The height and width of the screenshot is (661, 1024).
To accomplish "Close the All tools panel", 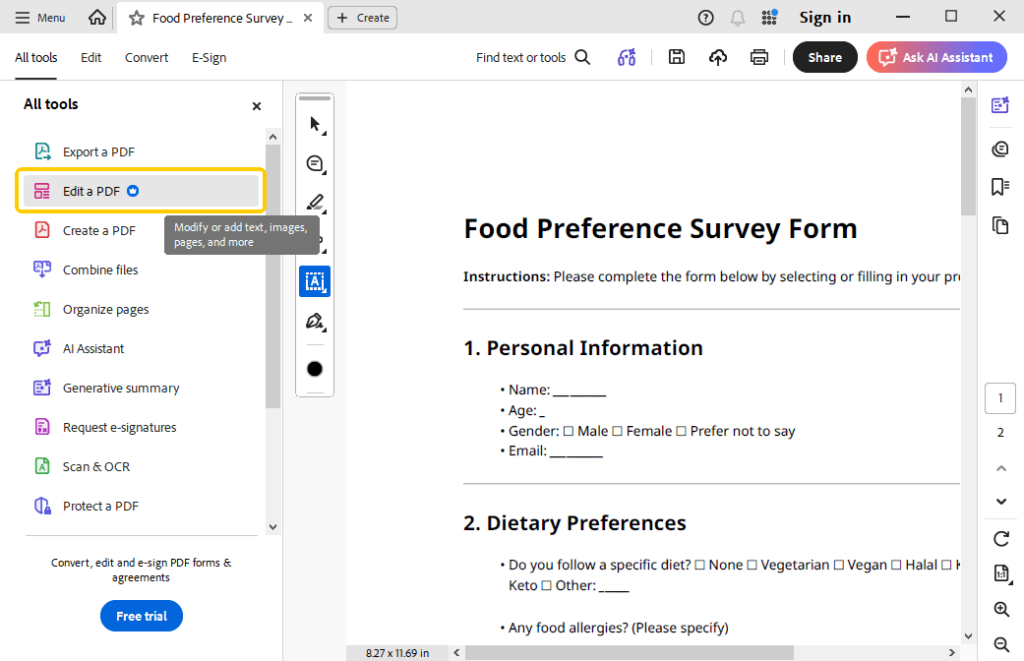I will (257, 106).
